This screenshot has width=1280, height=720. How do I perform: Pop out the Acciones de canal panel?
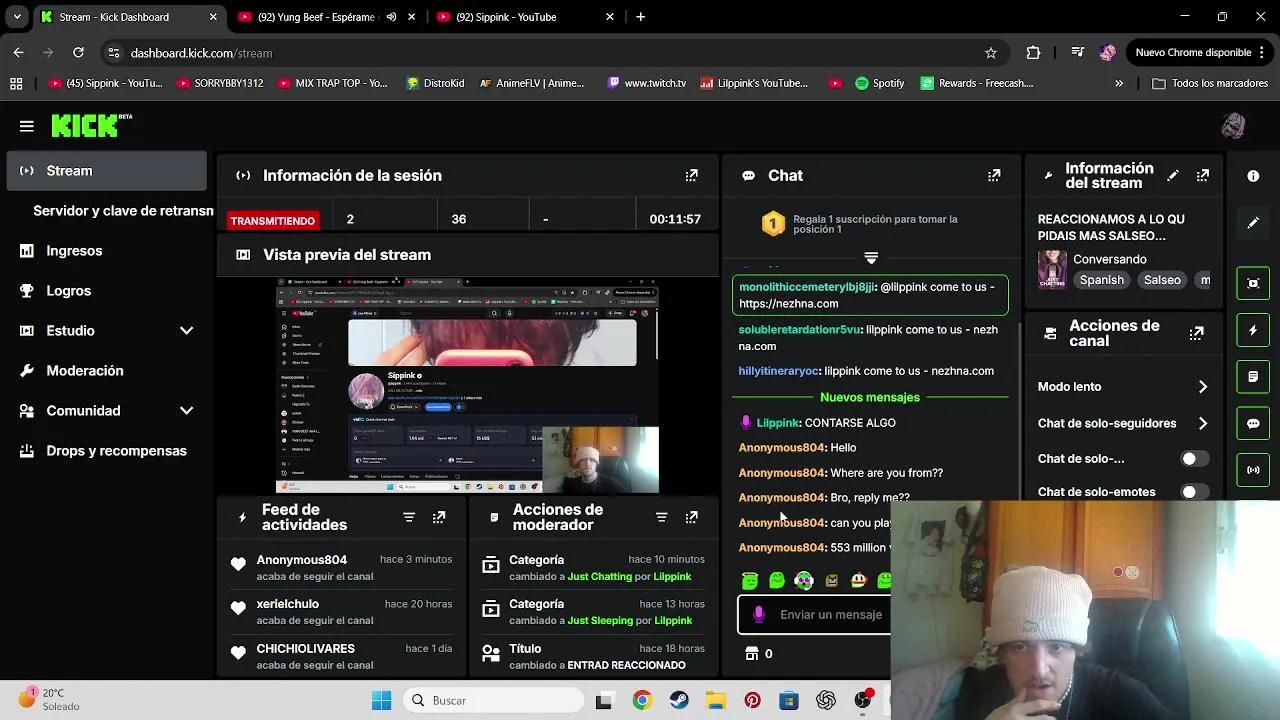(x=1196, y=333)
